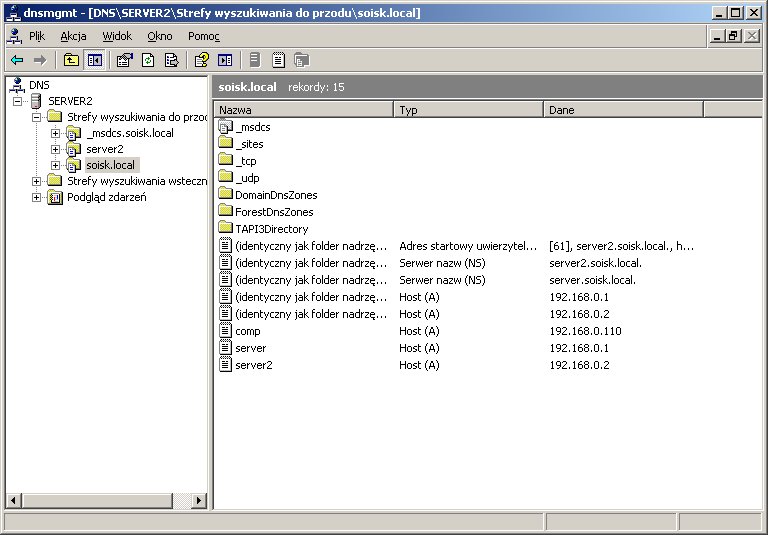768x535 pixels.
Task: Sort by the Typ column header
Action: coord(468,110)
